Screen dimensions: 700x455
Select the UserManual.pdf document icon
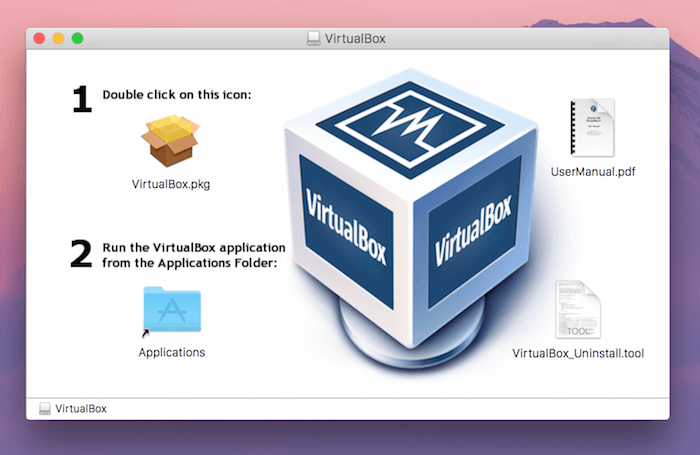point(592,127)
